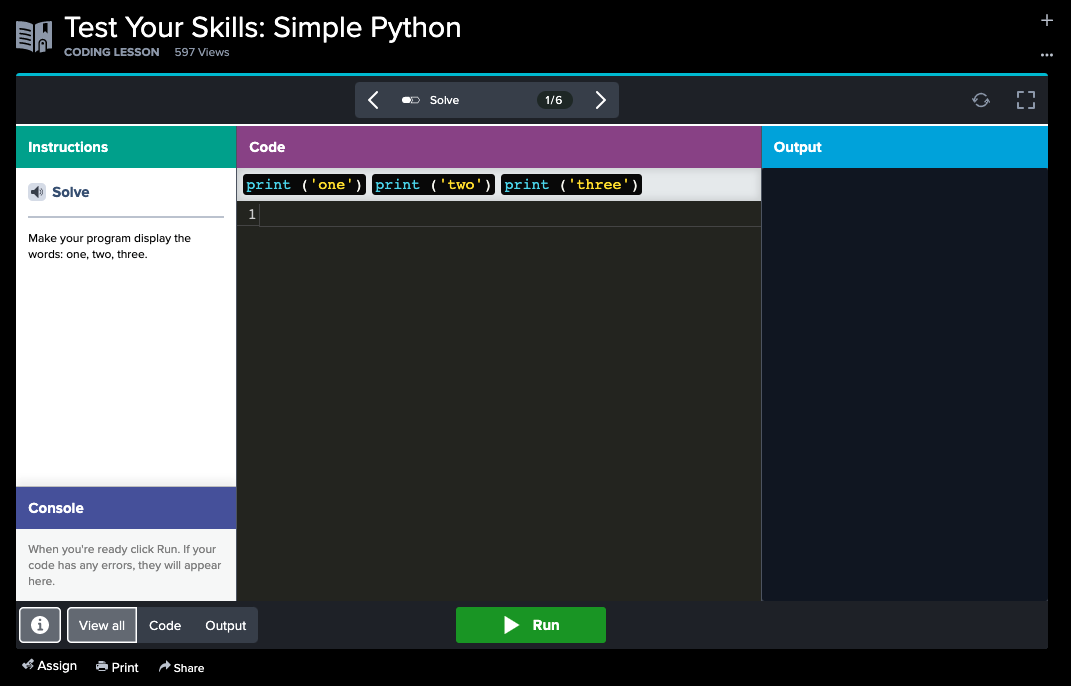Click the Code panel header
The image size is (1071, 686).
499,147
